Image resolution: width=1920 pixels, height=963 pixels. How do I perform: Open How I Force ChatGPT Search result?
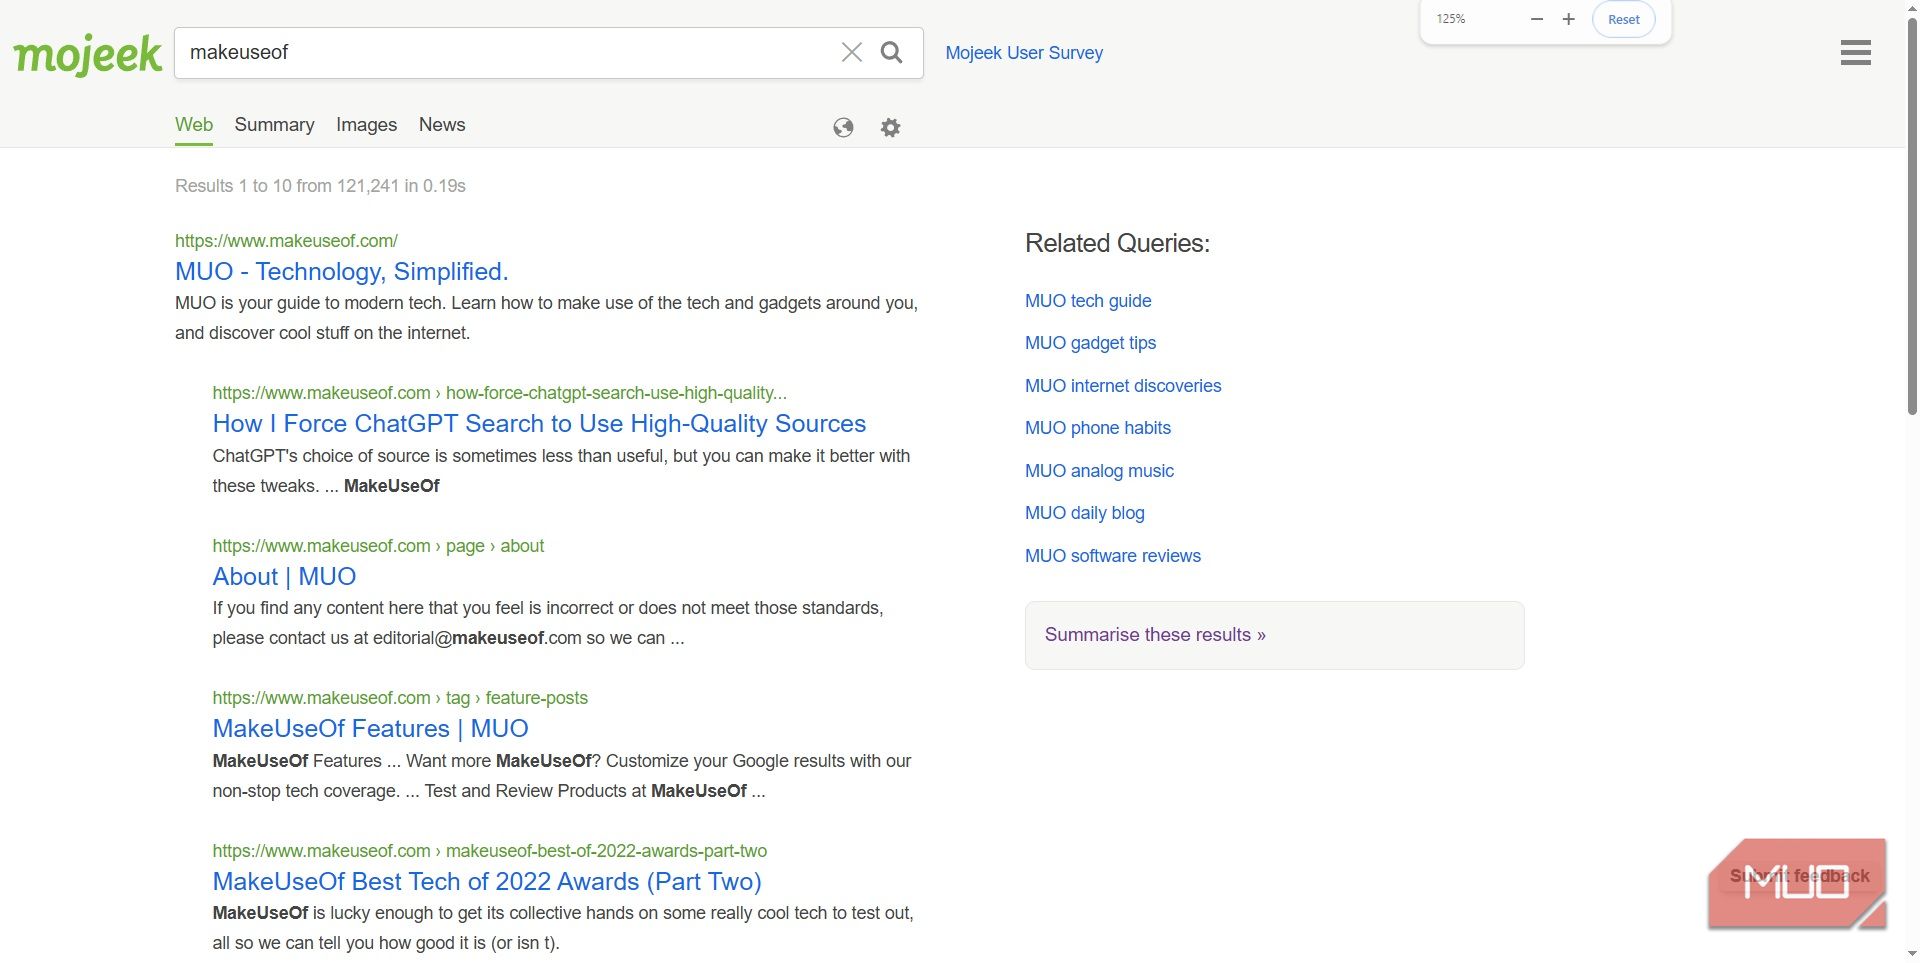539,424
